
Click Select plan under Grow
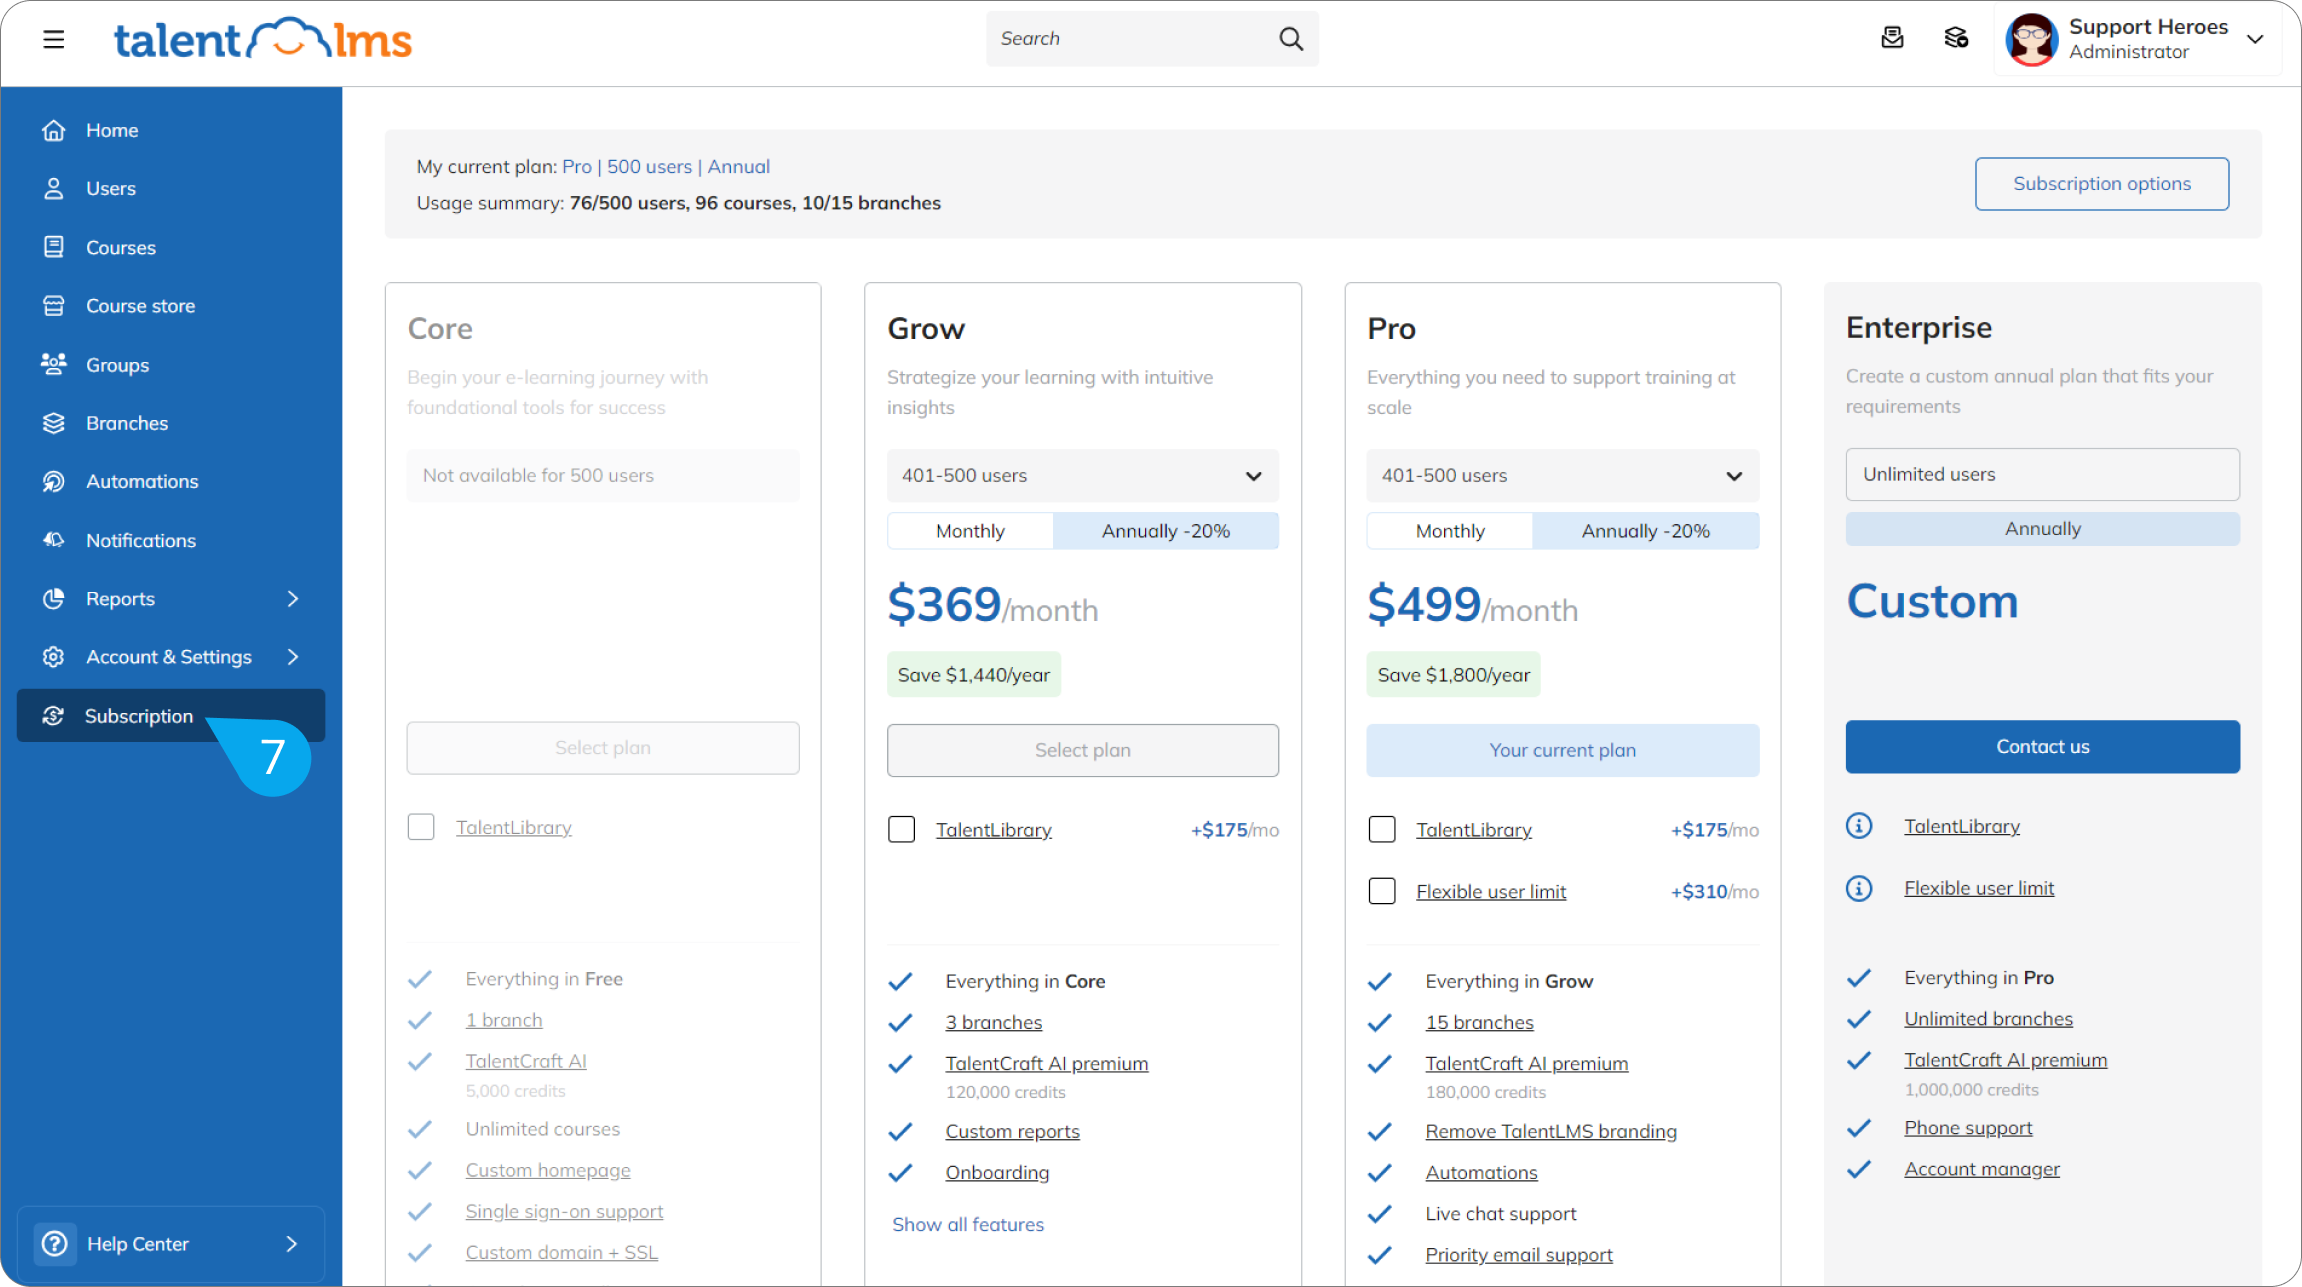tap(1083, 750)
